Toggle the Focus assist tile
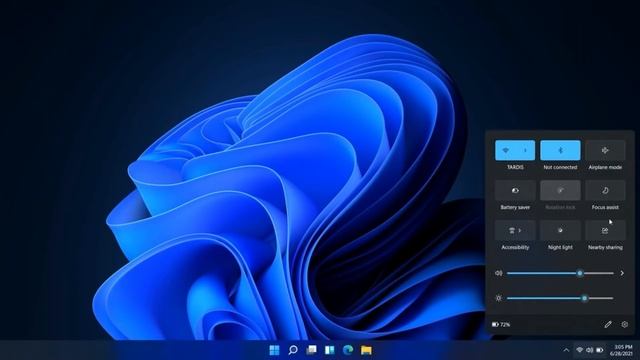The width and height of the screenshot is (640, 360). [605, 190]
